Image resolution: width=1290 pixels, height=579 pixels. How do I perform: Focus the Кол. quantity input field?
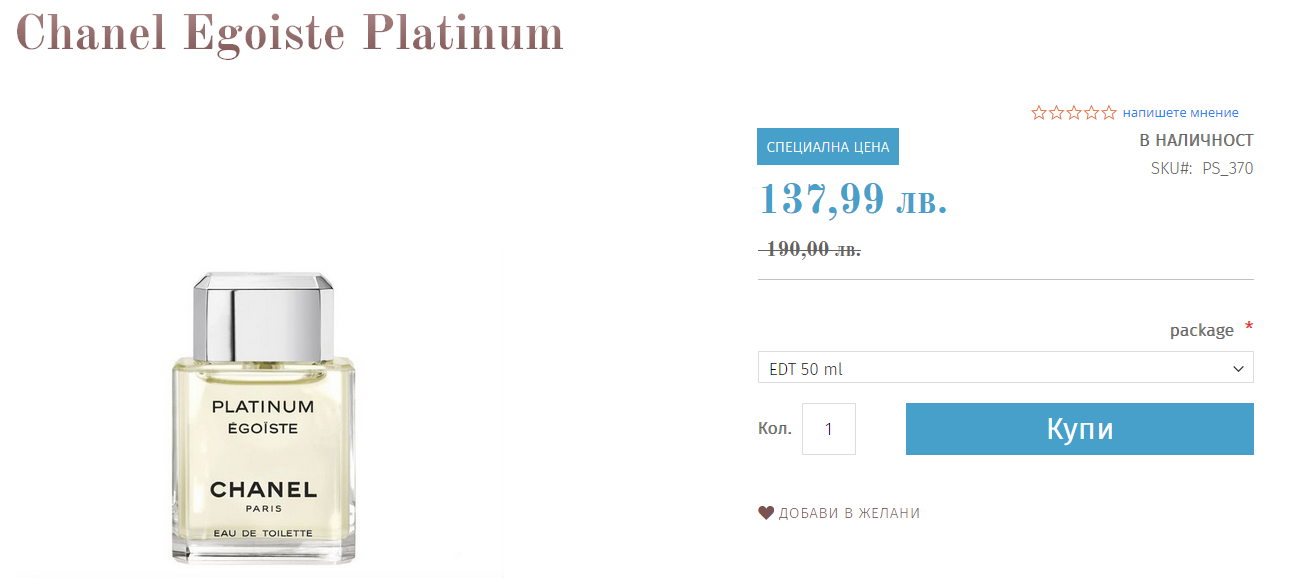828,429
